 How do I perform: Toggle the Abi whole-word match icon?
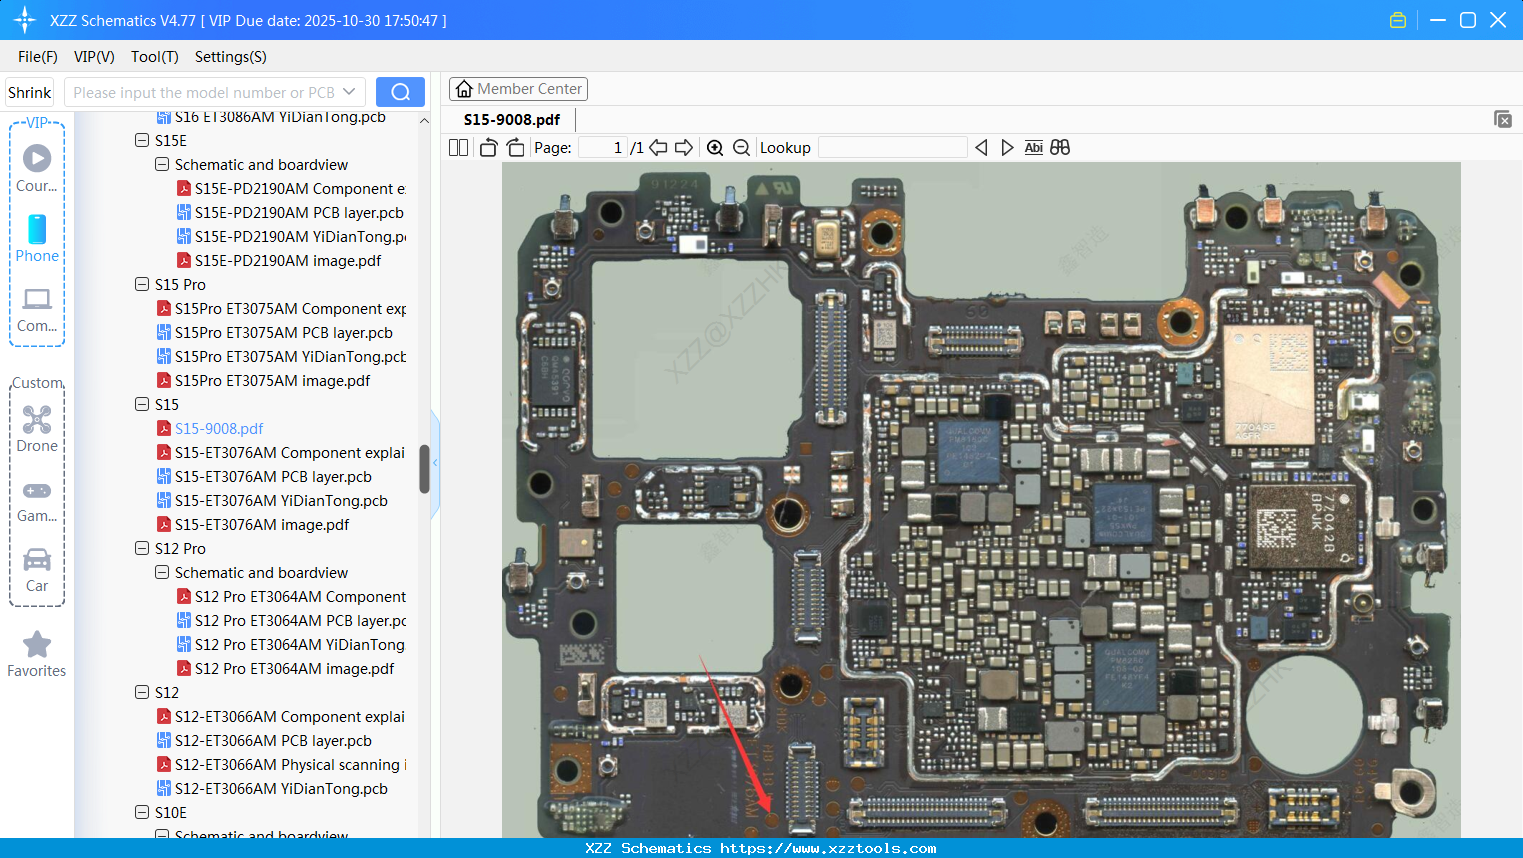1033,148
